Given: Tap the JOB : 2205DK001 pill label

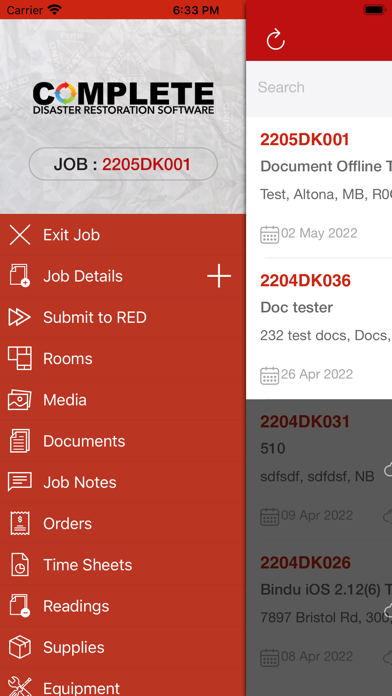Looking at the screenshot, I should [123, 164].
